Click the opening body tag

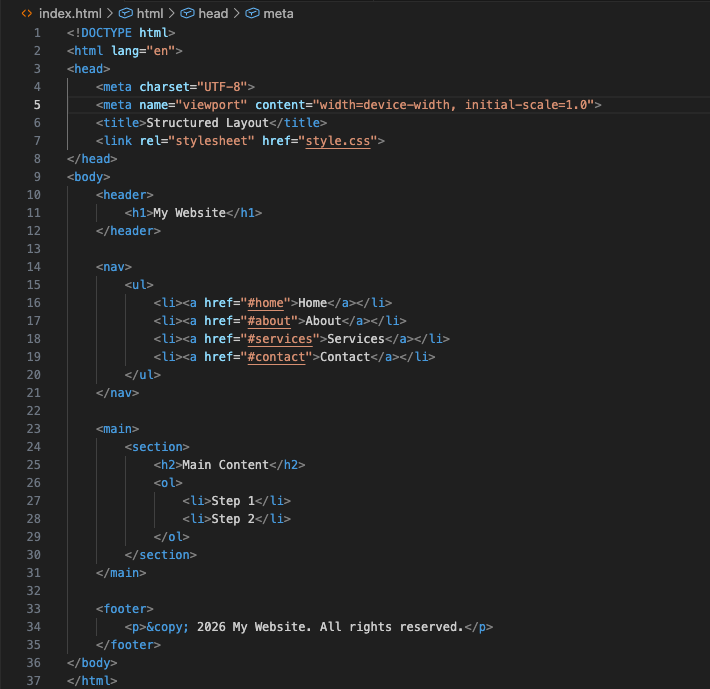[x=89, y=177]
